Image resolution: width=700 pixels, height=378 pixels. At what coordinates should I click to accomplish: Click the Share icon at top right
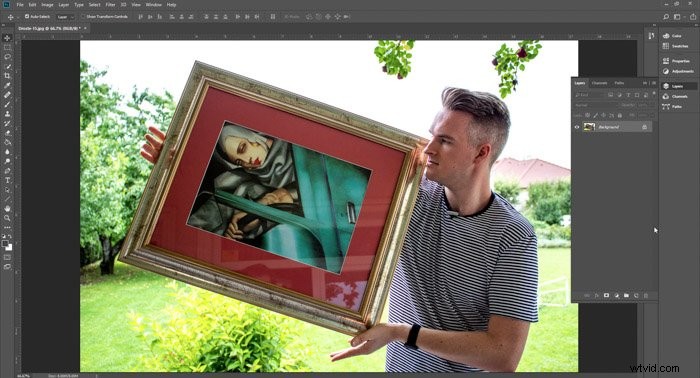pos(693,17)
